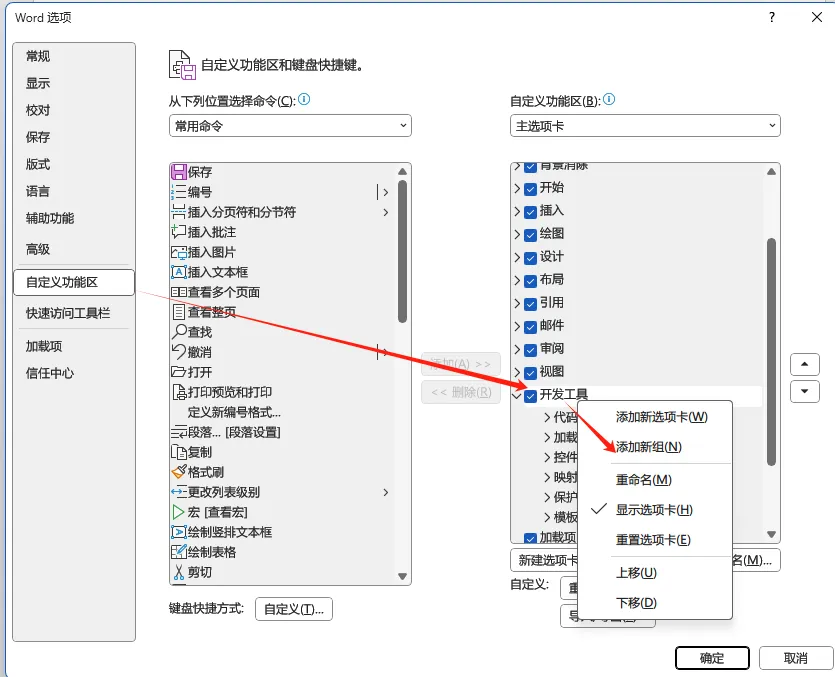Viewport: 835px width, 677px height.
Task: Toggle 显示选项卡(H) in the context menu
Action: pos(654,509)
